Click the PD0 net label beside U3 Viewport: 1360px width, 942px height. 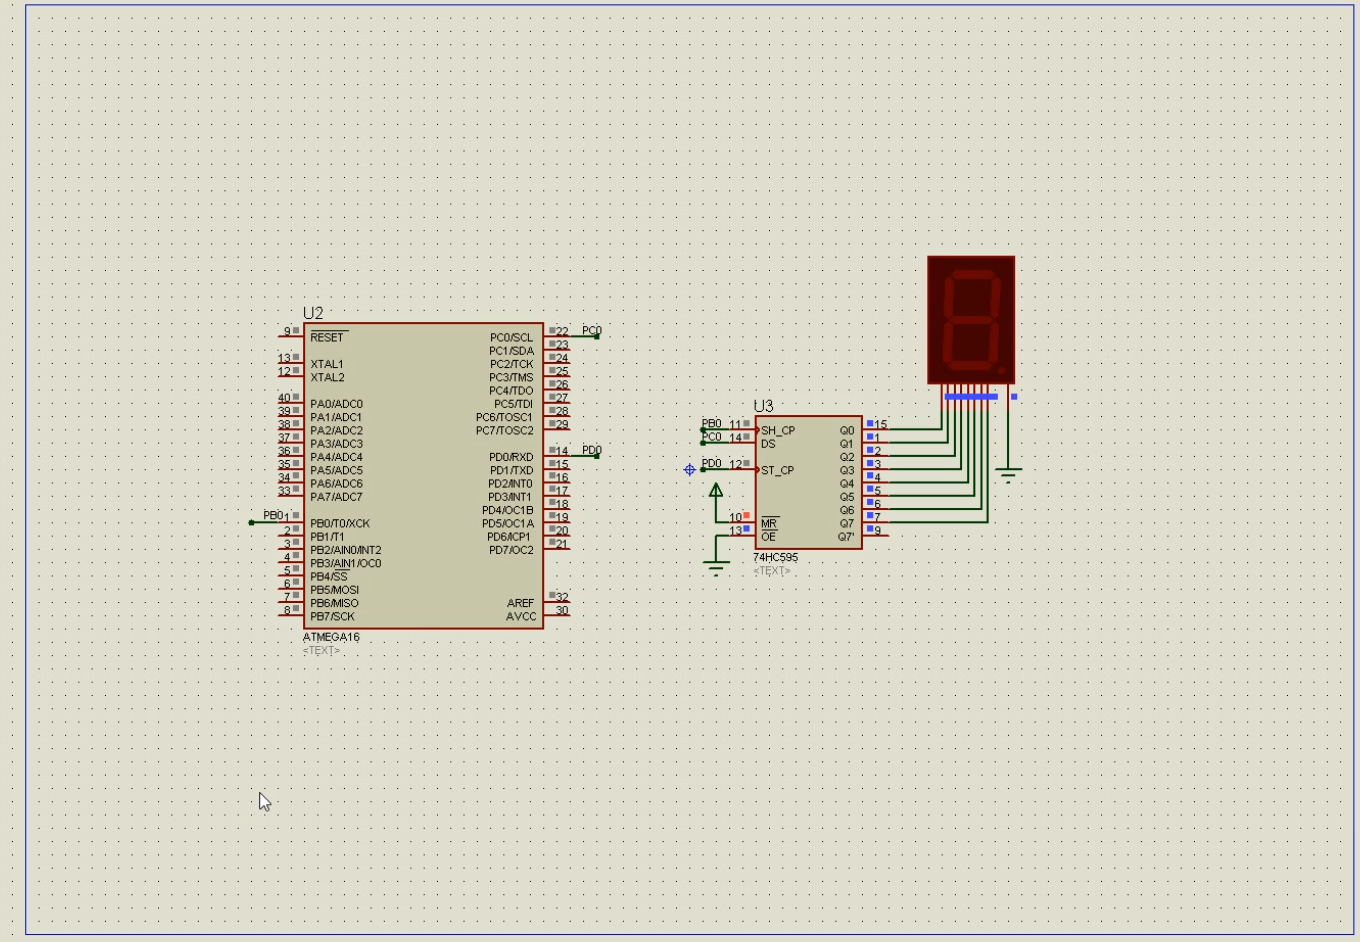(711, 463)
